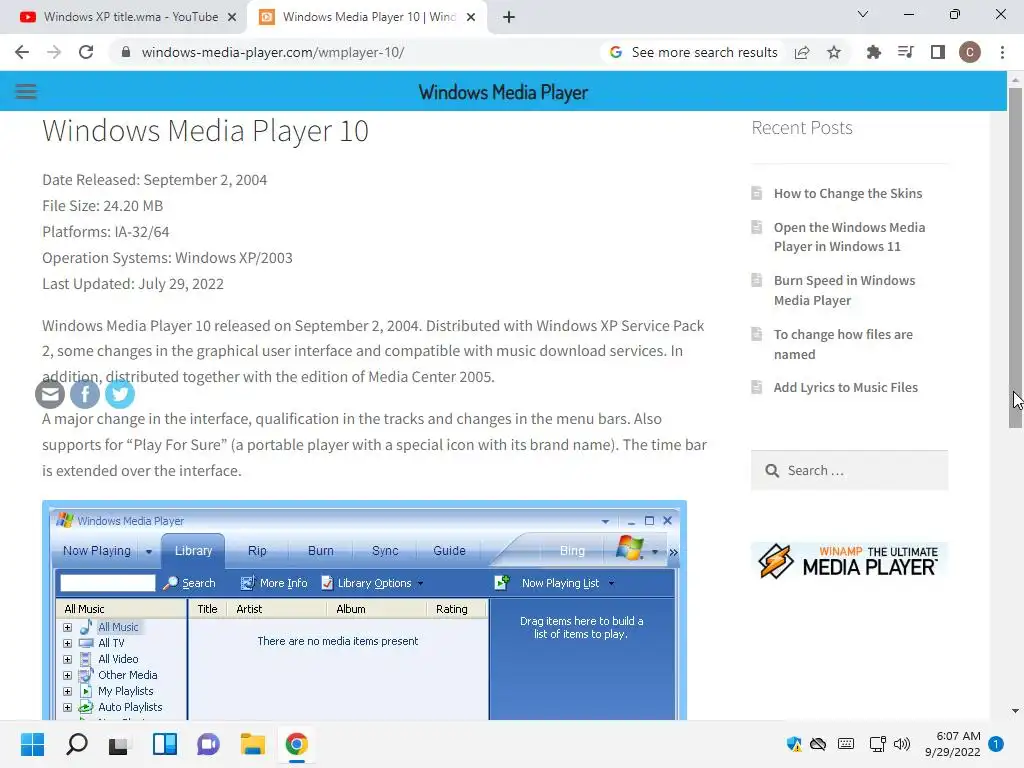This screenshot has height=768, width=1024.
Task: Bookmark this page with star icon
Action: 834,52
